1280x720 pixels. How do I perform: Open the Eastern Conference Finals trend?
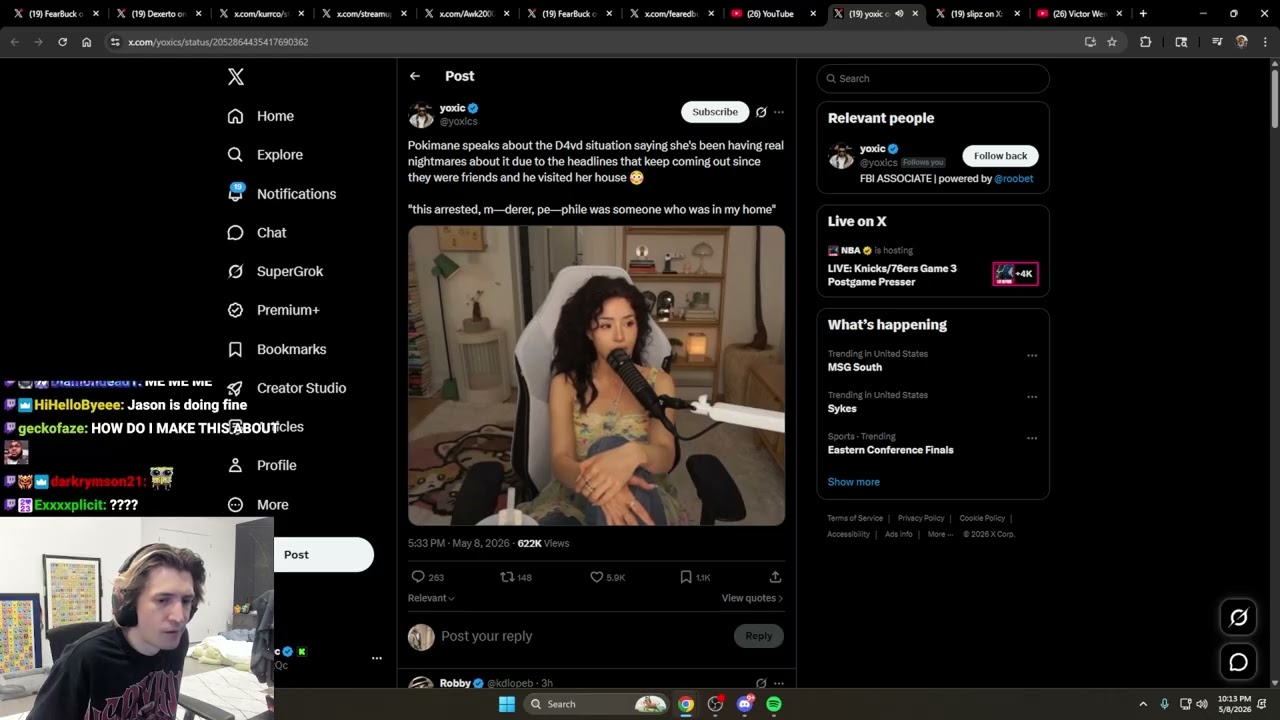coord(890,450)
